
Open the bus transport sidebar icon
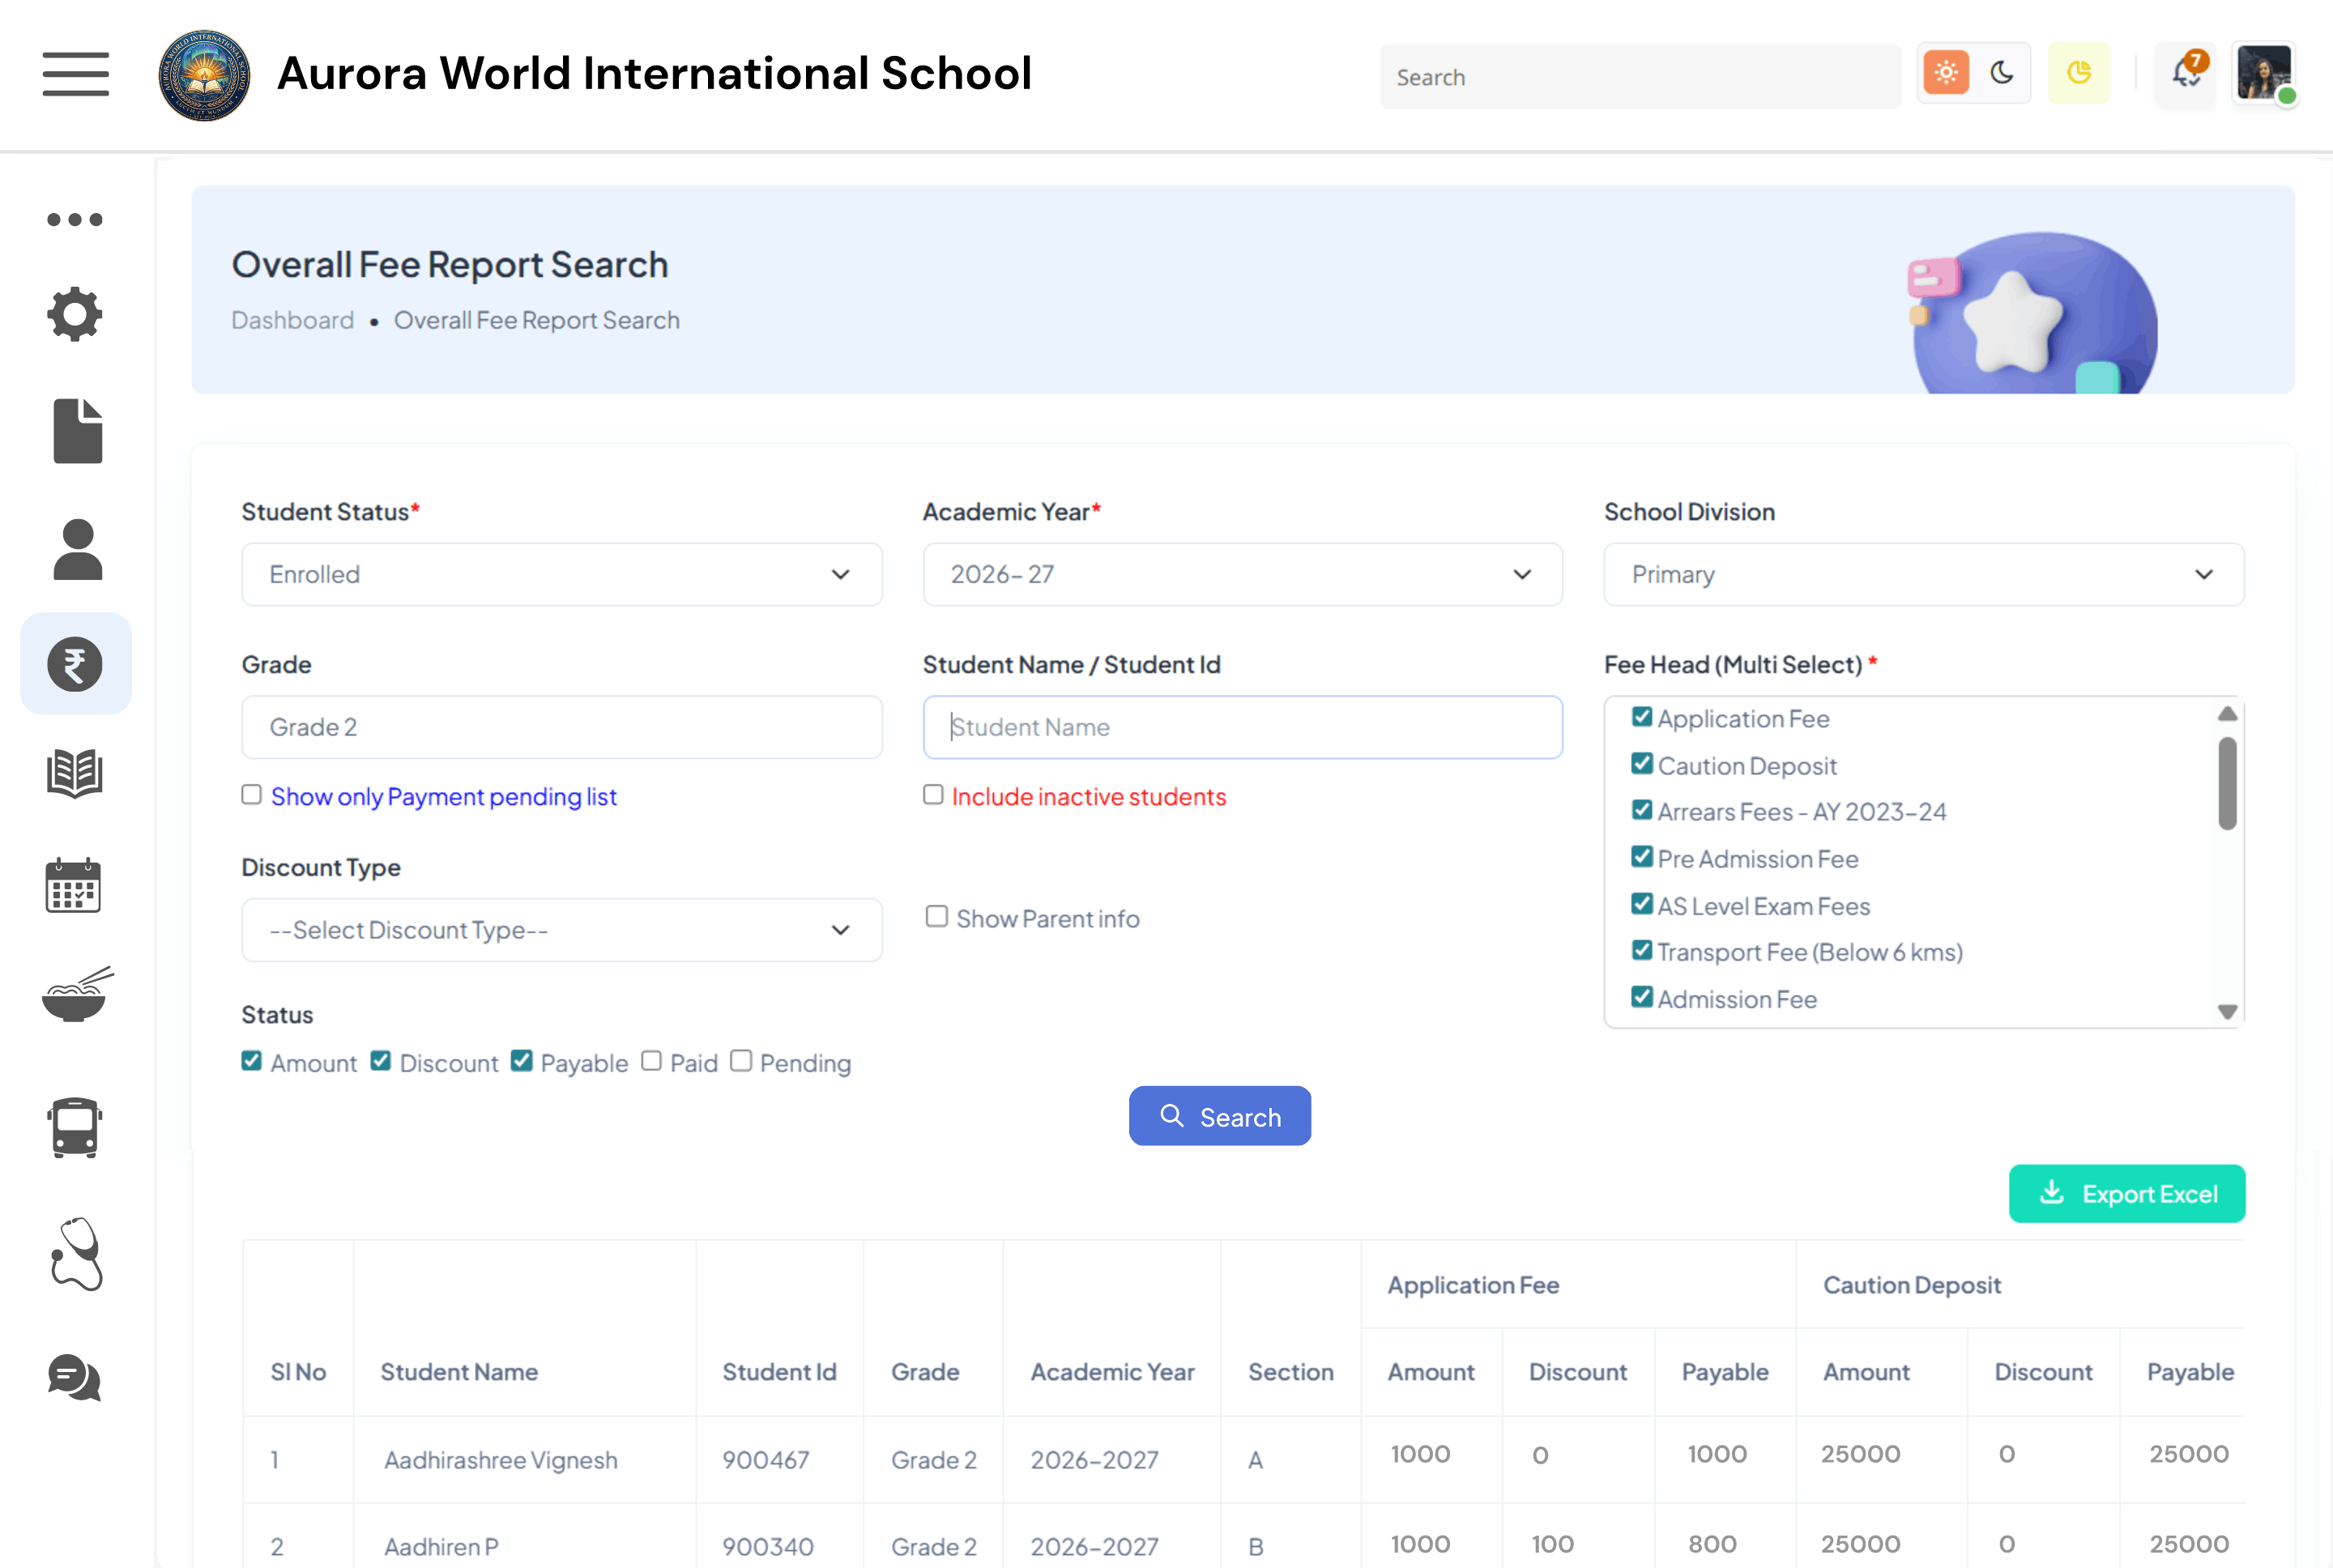coord(75,1127)
